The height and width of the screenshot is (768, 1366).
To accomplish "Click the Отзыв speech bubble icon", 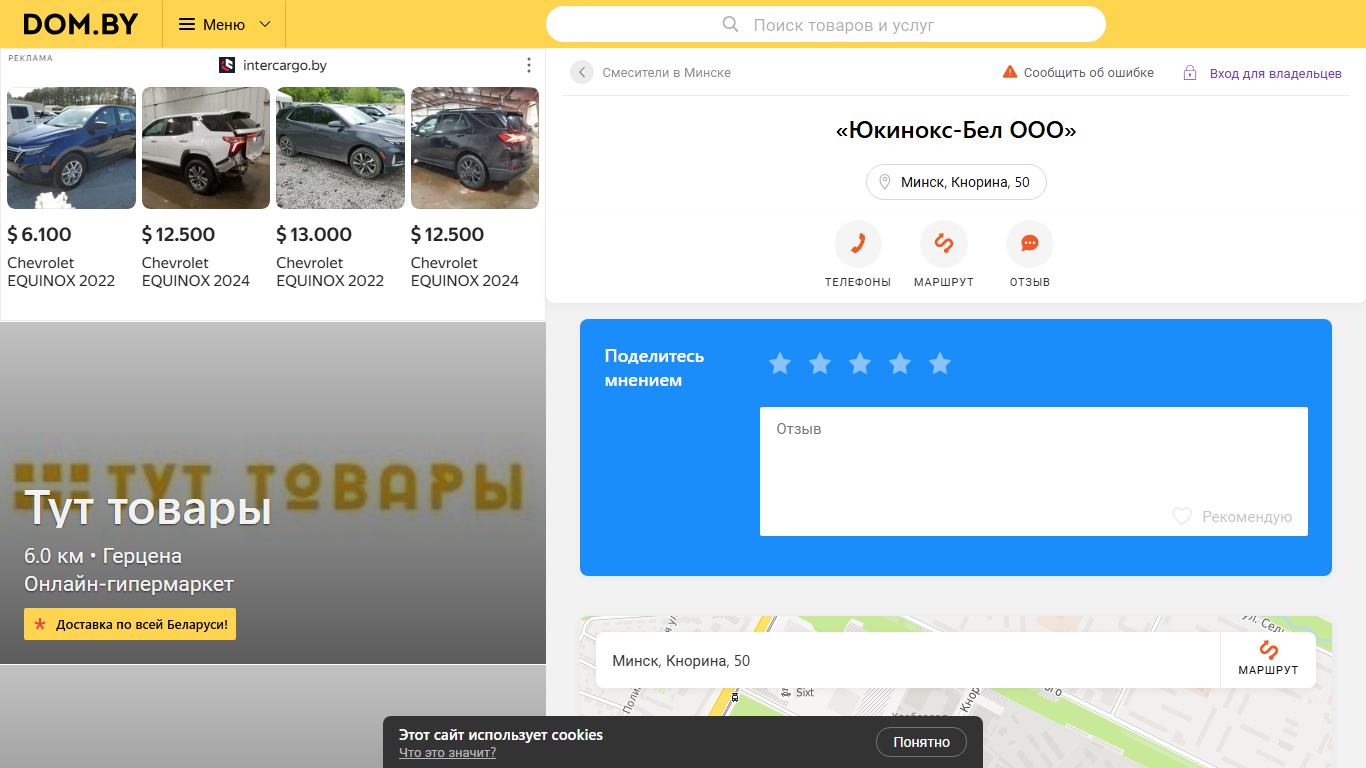I will pos(1030,244).
